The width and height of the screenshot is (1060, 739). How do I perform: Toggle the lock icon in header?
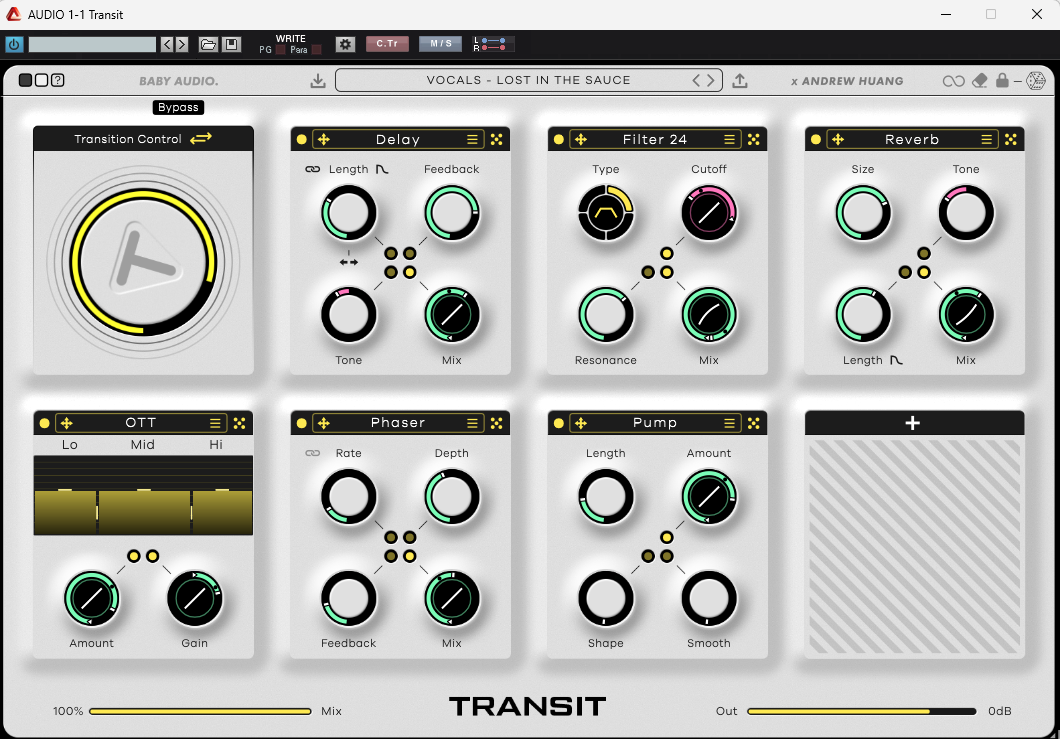(1003, 80)
